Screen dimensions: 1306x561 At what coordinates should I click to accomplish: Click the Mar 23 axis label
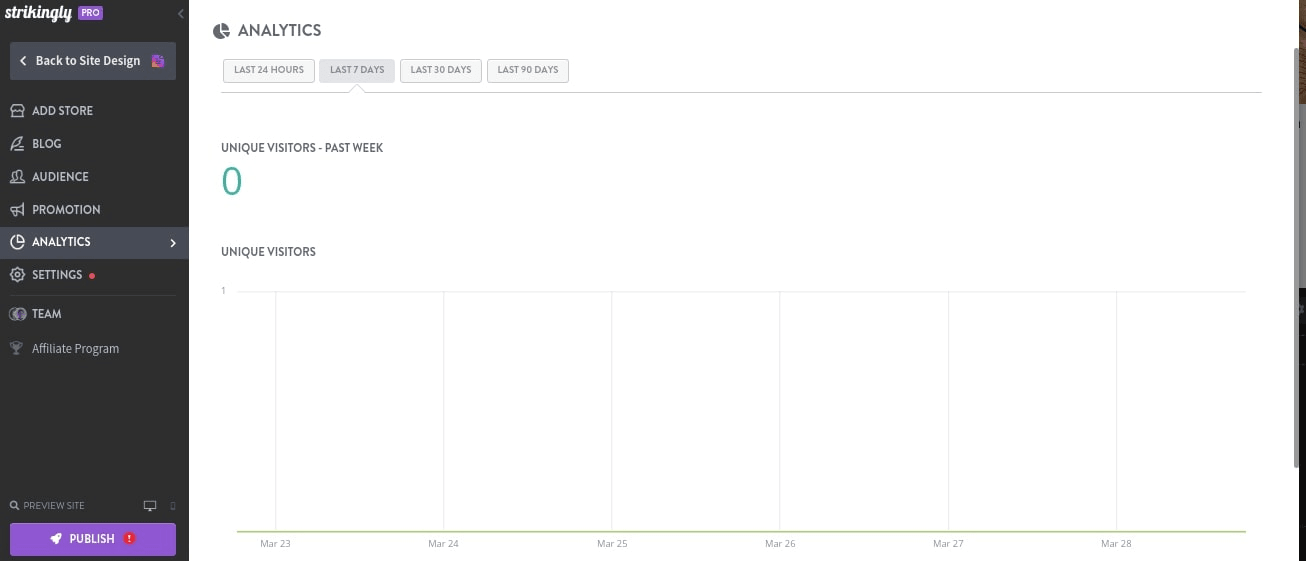[x=275, y=544]
